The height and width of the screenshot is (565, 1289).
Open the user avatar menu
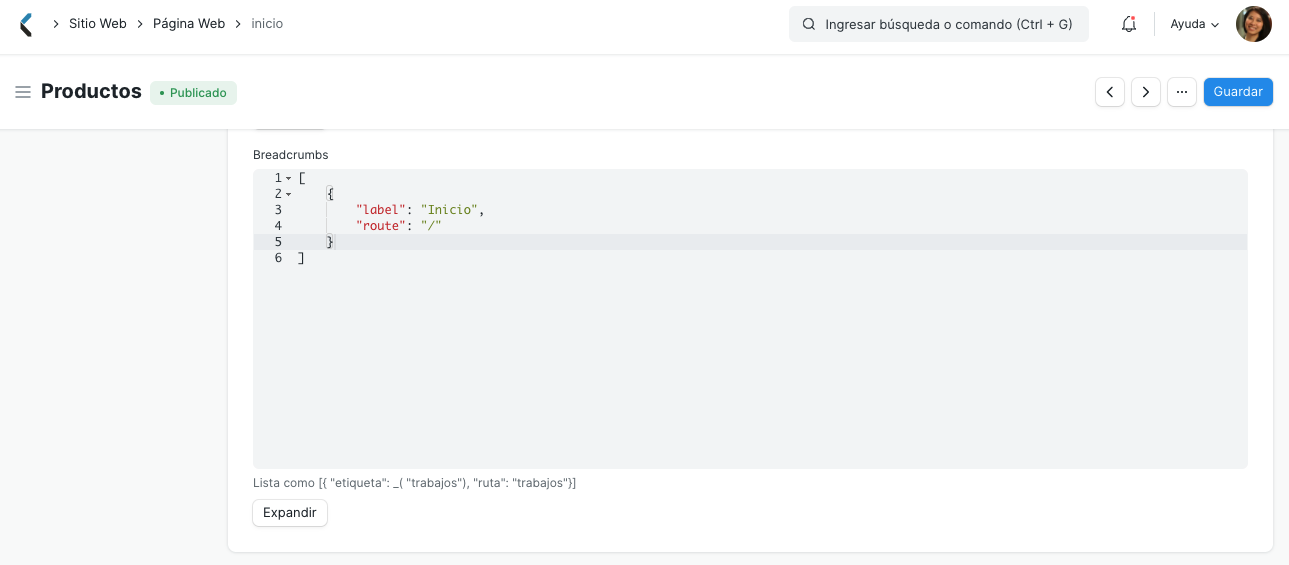coord(1254,24)
